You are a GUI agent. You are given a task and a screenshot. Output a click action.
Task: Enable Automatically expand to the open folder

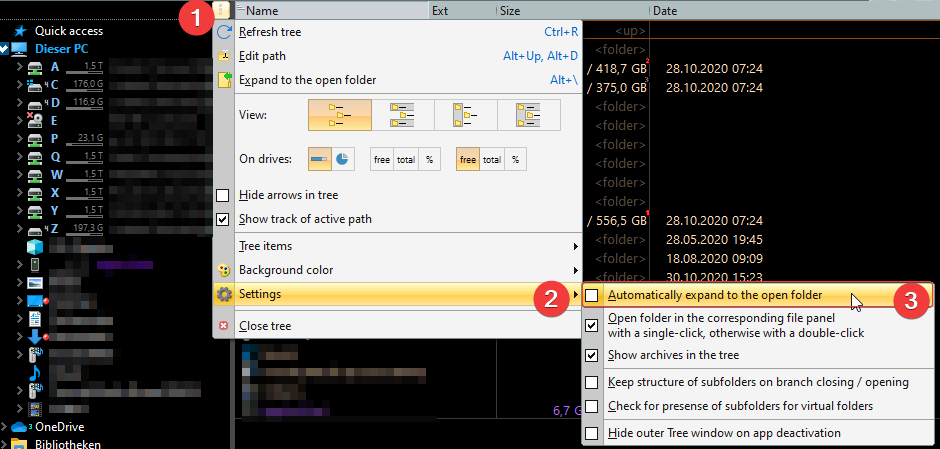[593, 296]
